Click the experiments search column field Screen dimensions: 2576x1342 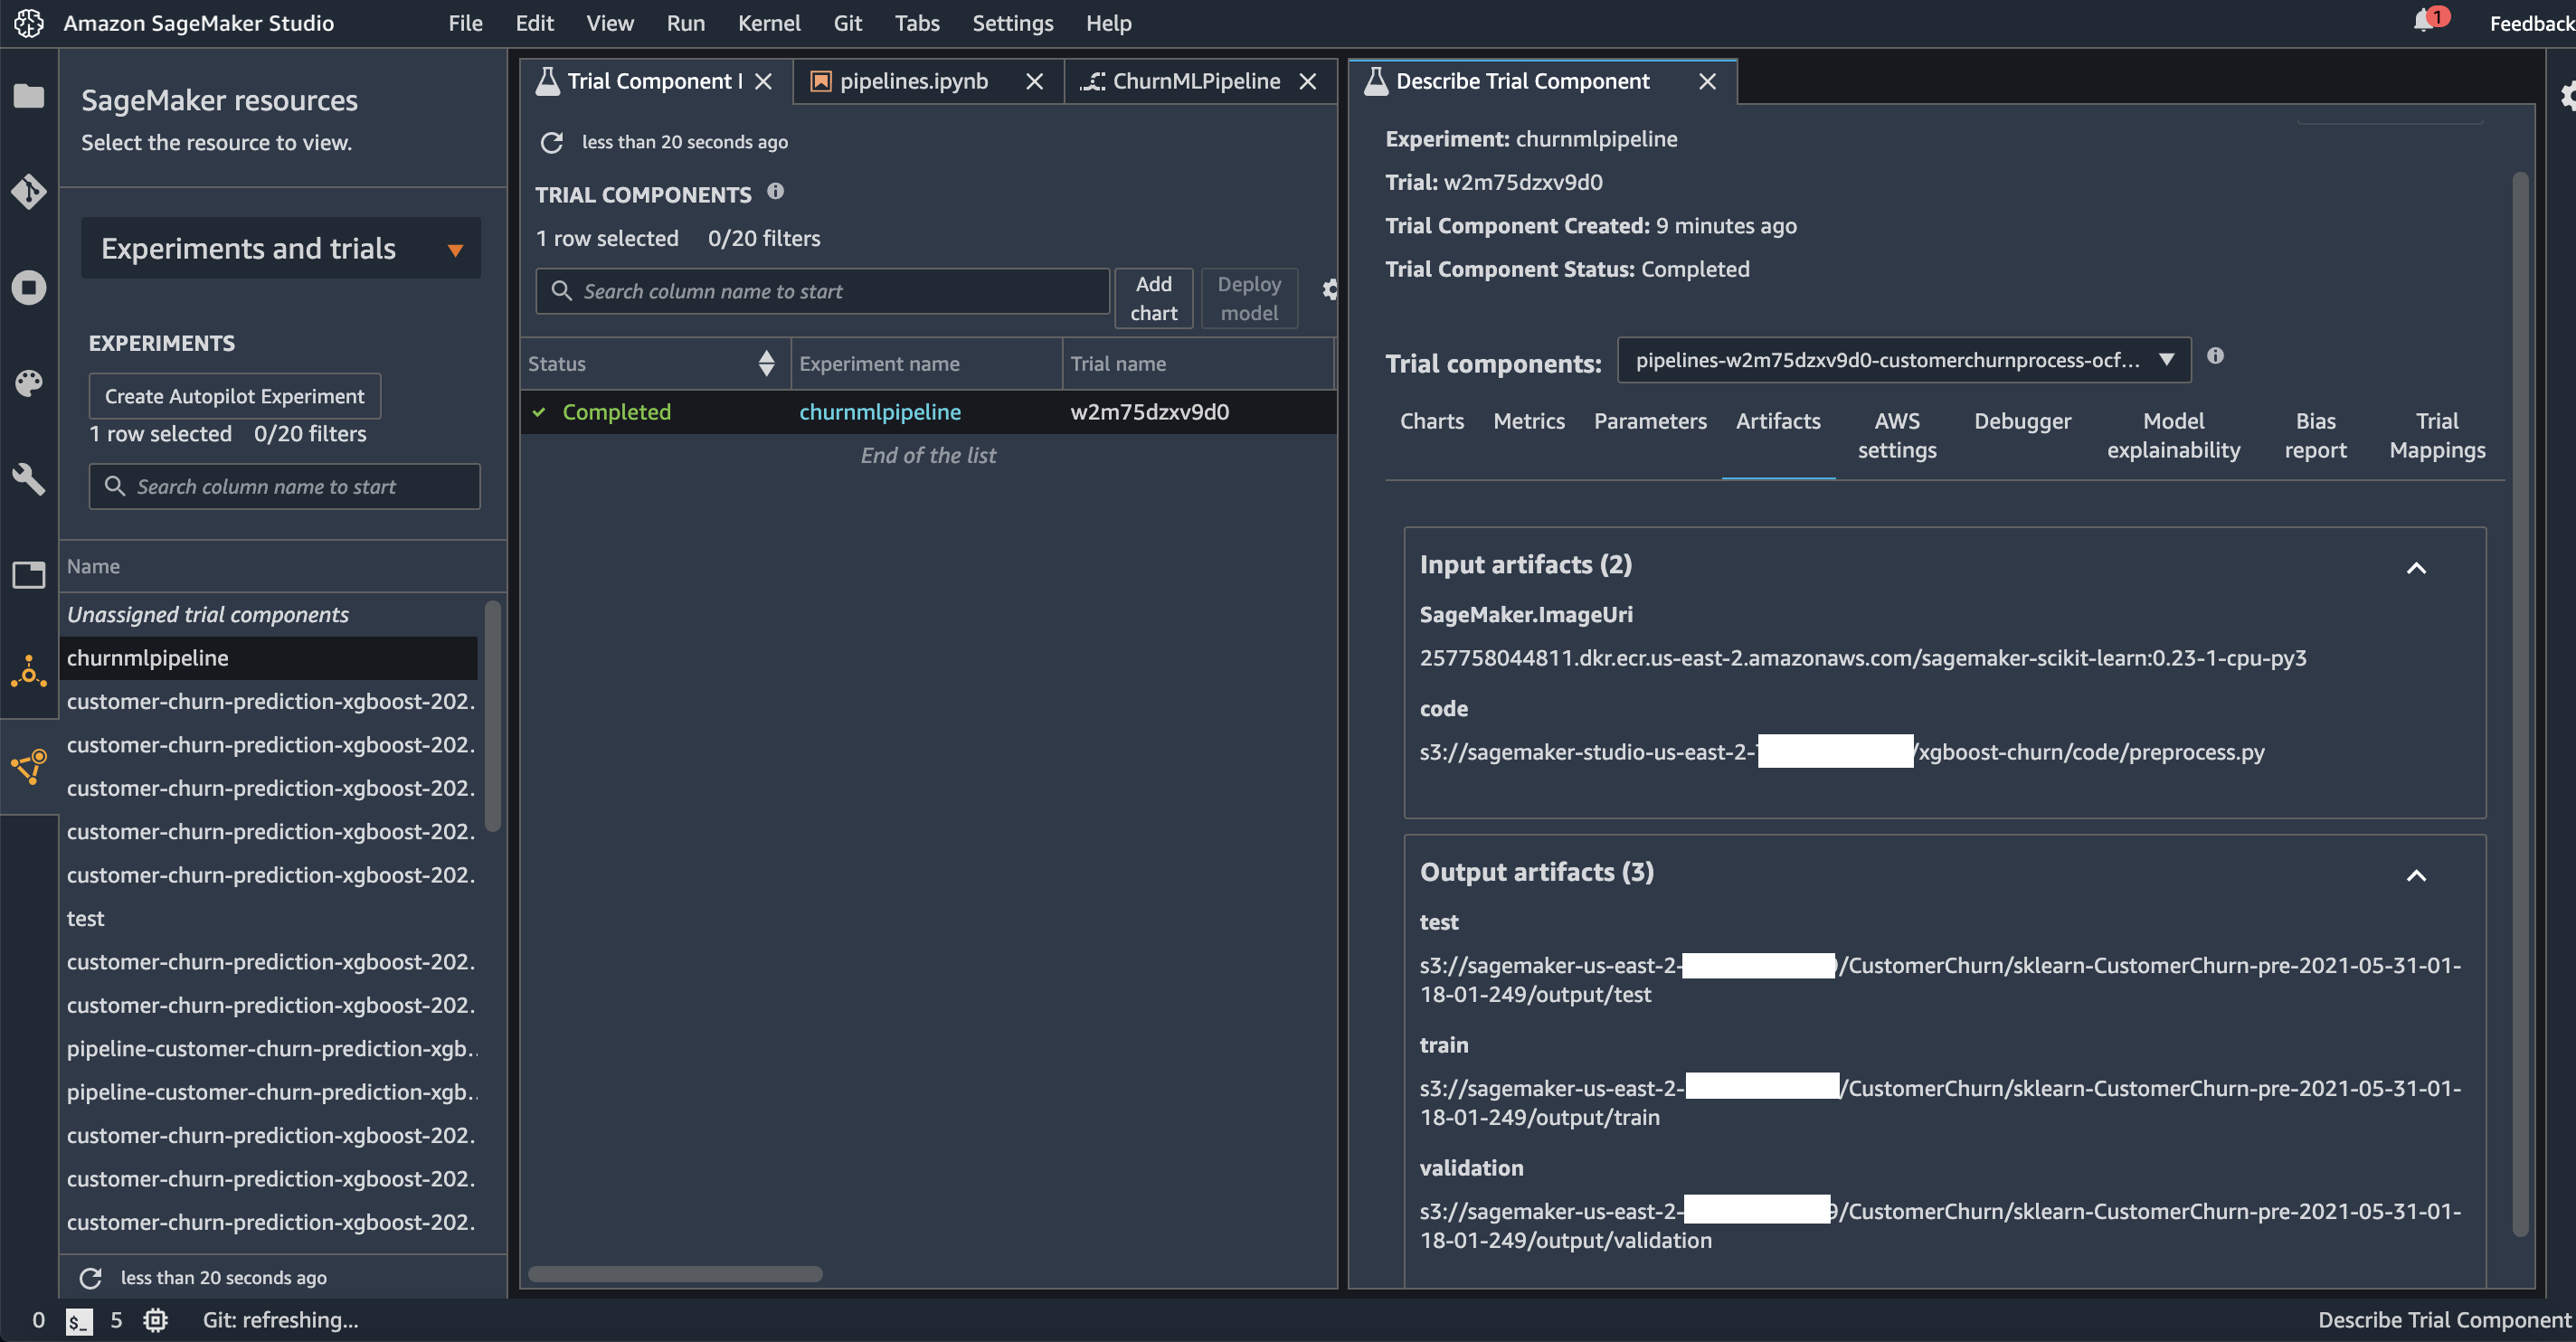coord(284,486)
